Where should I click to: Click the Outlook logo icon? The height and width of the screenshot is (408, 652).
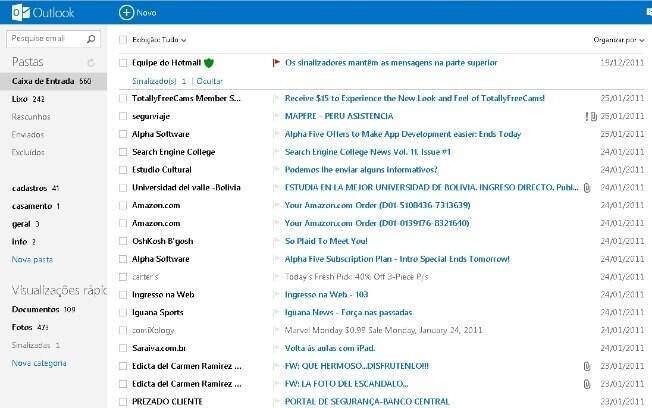20,12
